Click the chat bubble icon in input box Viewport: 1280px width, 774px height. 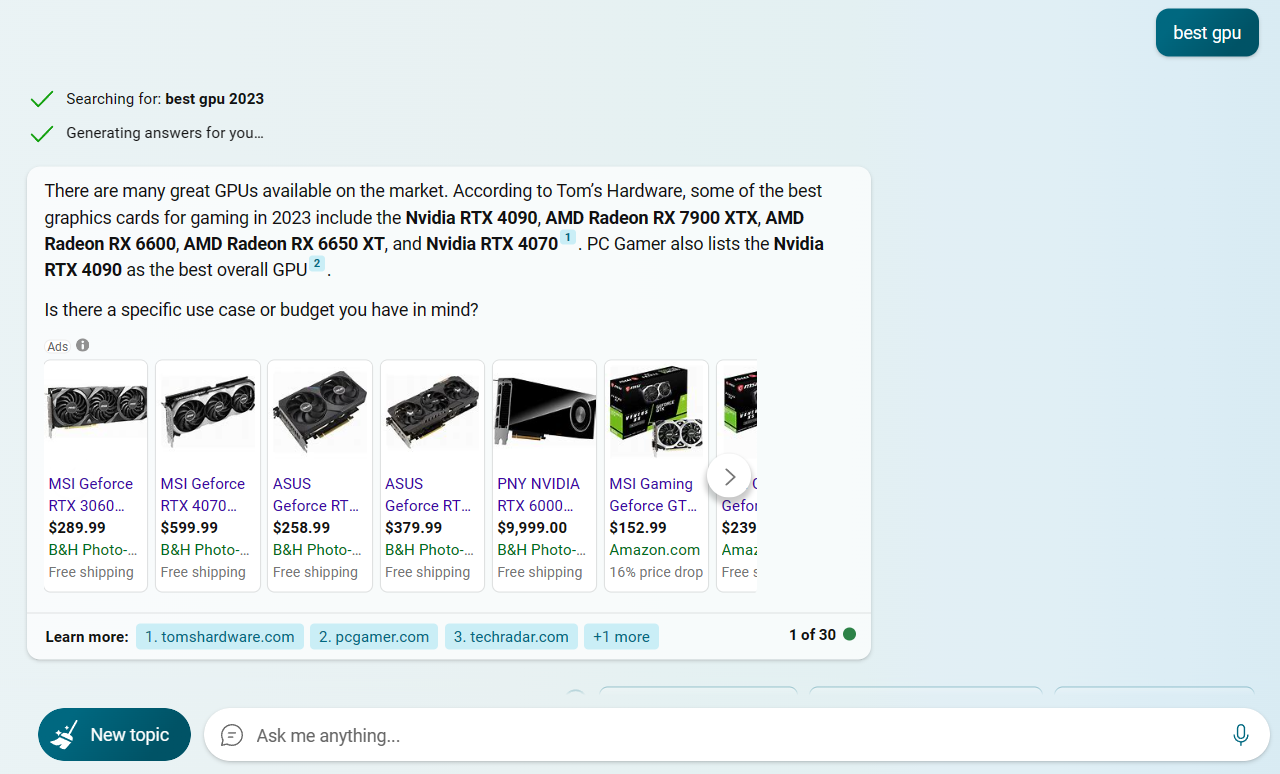pos(232,735)
